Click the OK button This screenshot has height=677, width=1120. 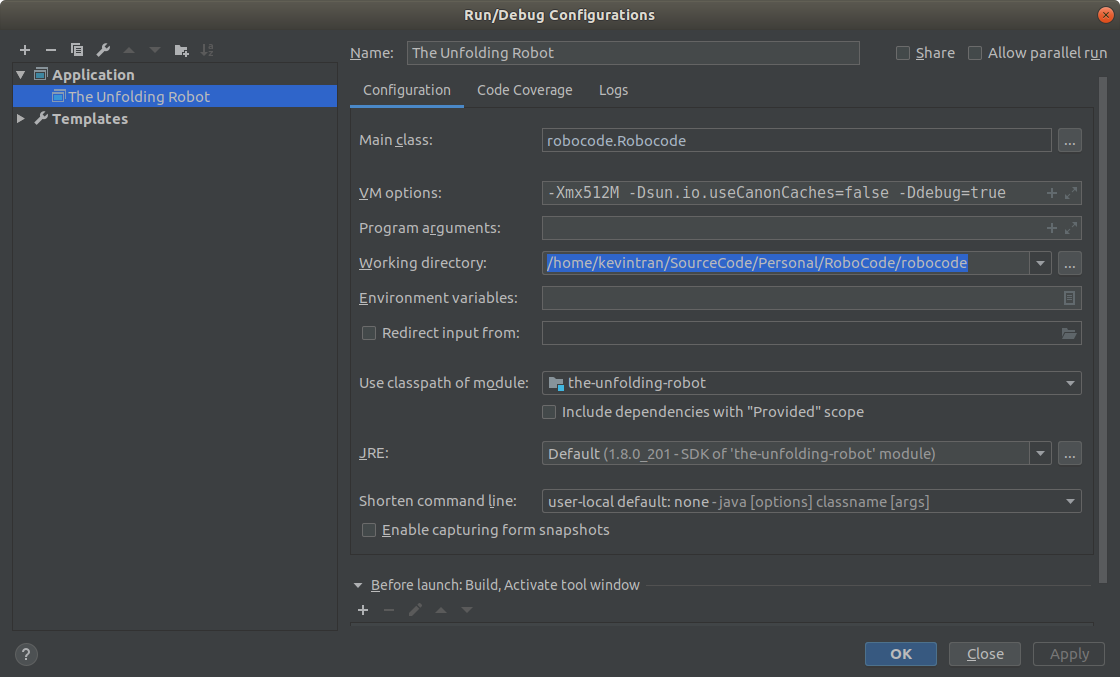pos(900,654)
